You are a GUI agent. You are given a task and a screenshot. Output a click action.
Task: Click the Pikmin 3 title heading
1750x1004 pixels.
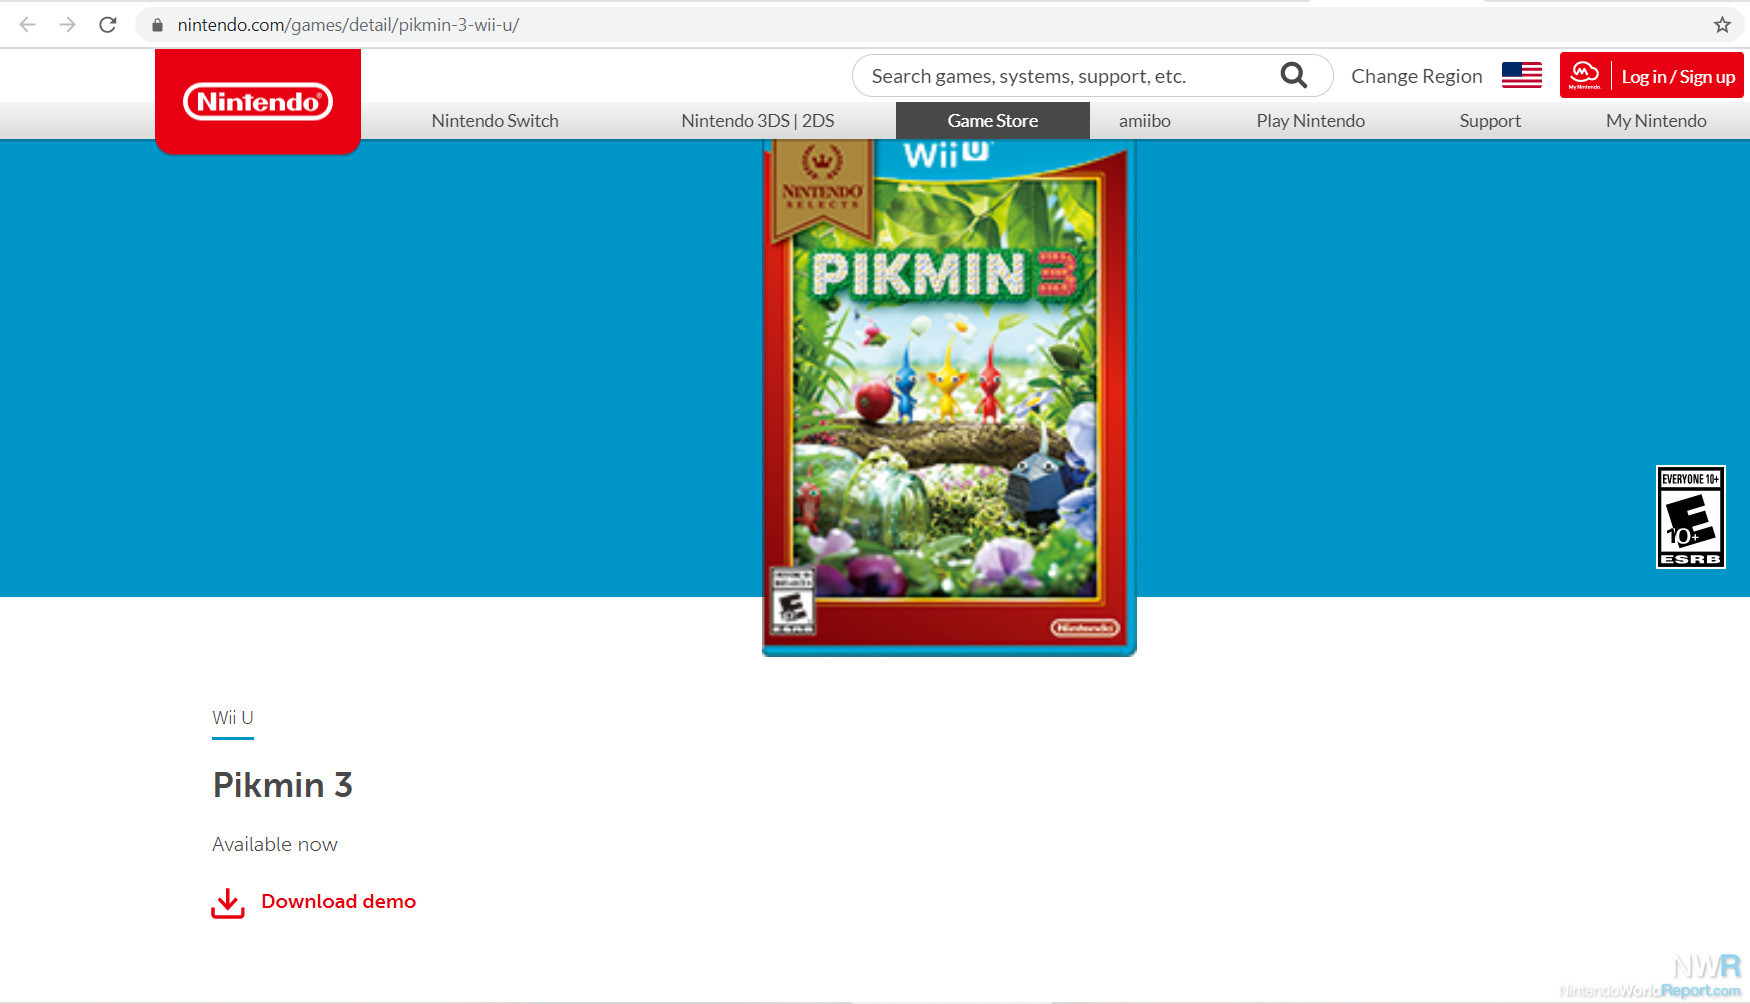coord(282,785)
